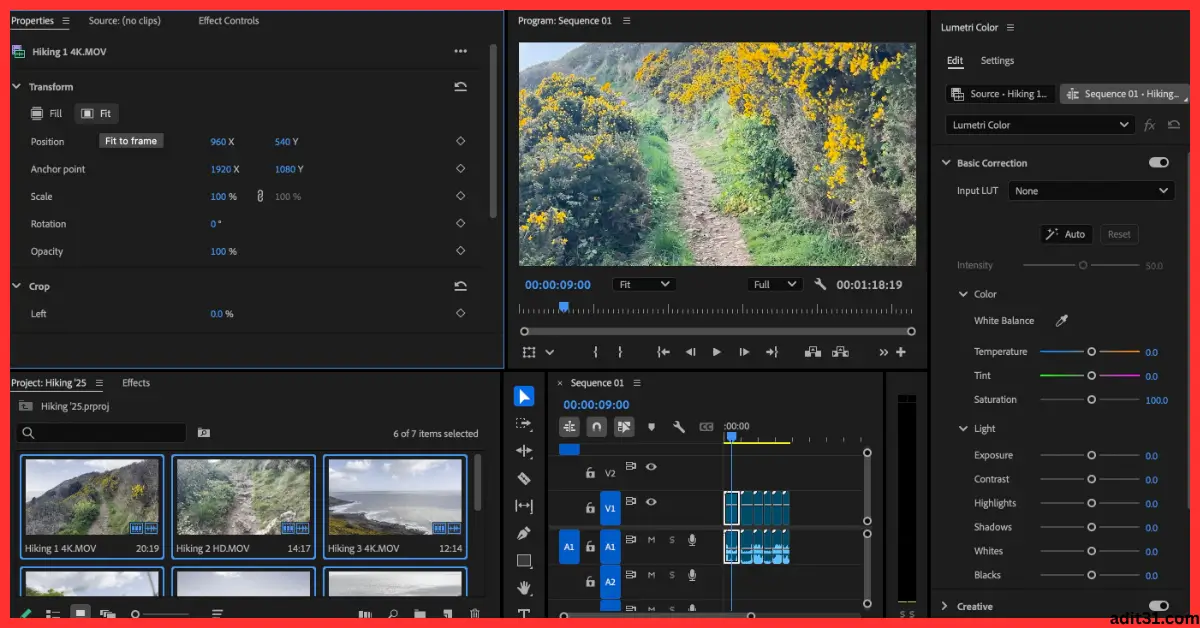This screenshot has height=628, width=1200.
Task: Open the Fit zoom level dropdown
Action: coord(643,284)
